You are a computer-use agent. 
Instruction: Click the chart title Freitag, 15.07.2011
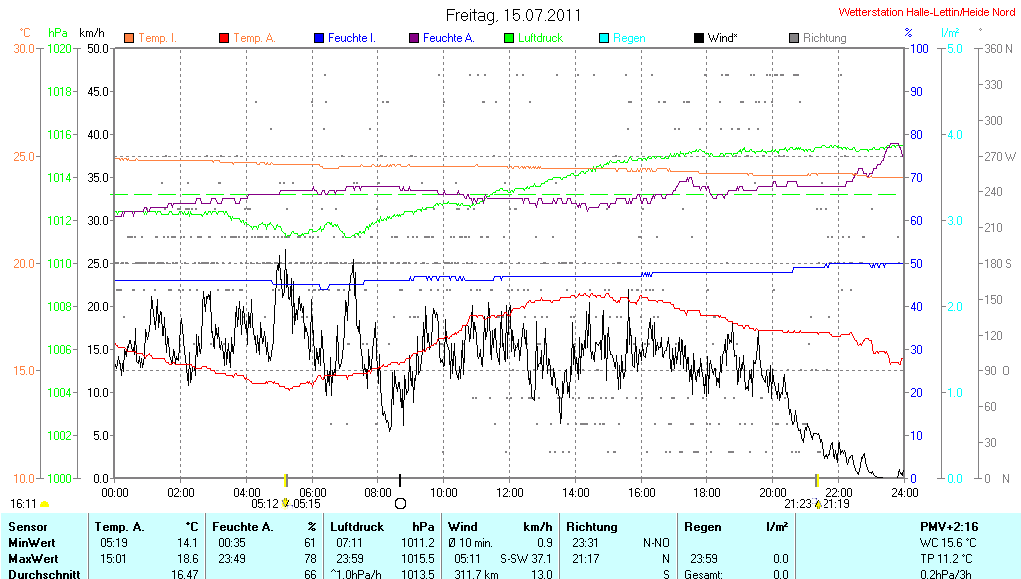coord(512,15)
